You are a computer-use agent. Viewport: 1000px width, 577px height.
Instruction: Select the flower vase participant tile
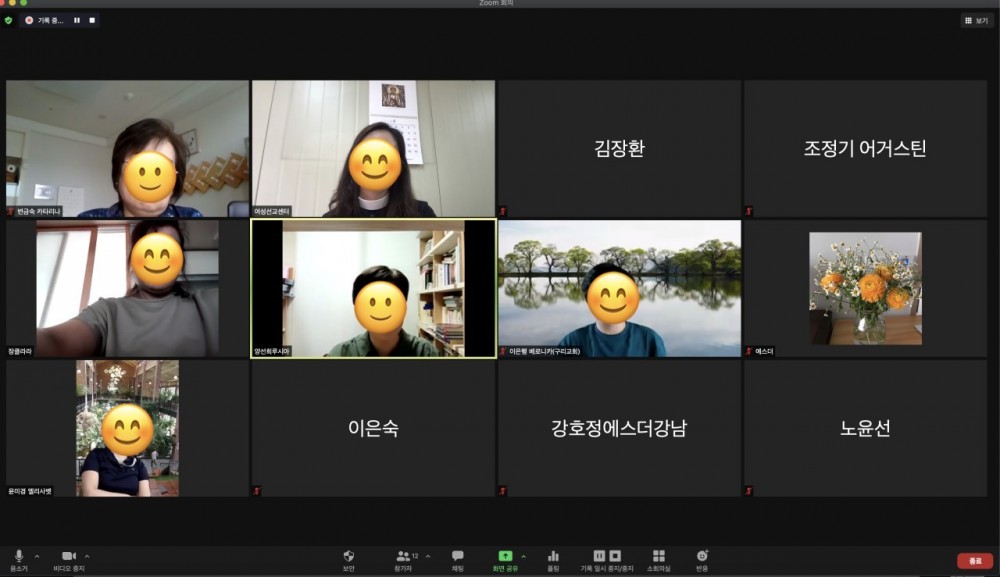point(865,289)
